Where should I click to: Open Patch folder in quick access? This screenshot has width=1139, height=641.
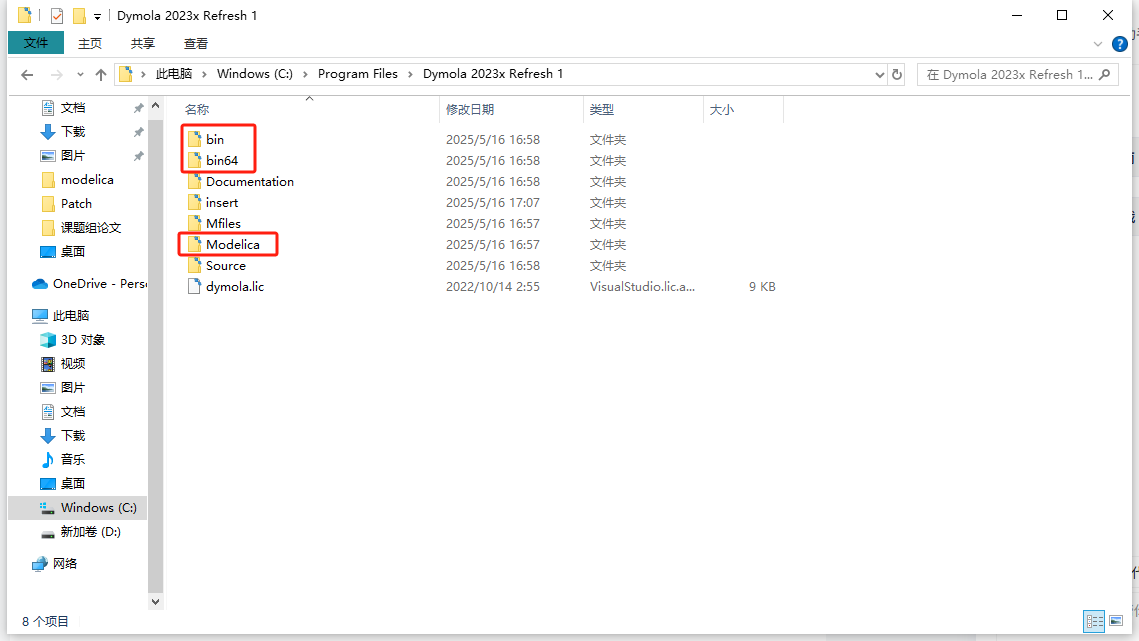tap(67, 203)
